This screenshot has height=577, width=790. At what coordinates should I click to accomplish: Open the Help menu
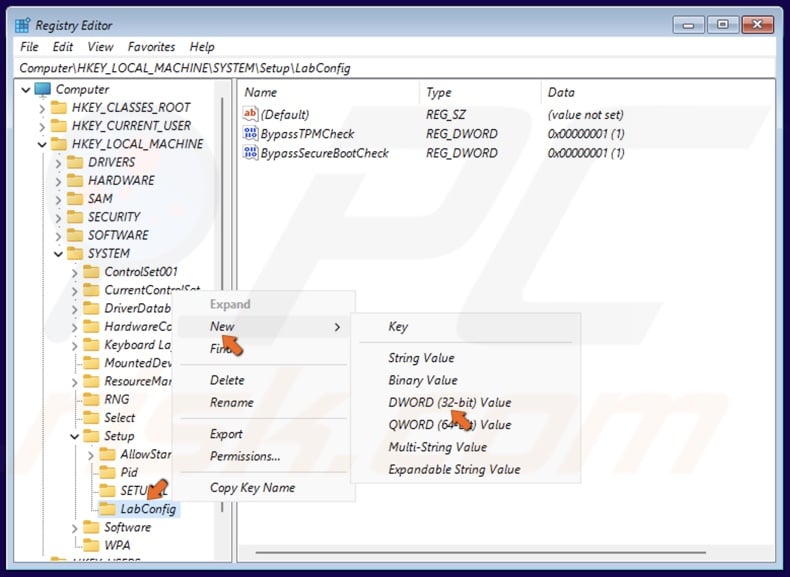tap(202, 47)
